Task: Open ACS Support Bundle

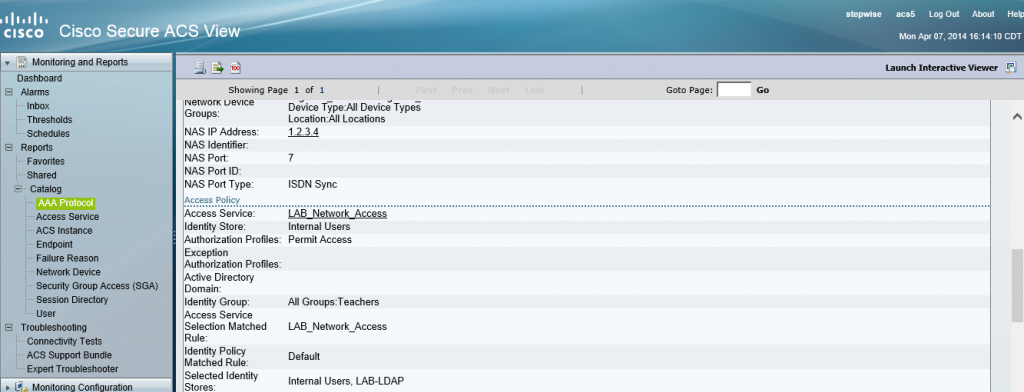Action: [x=69, y=355]
